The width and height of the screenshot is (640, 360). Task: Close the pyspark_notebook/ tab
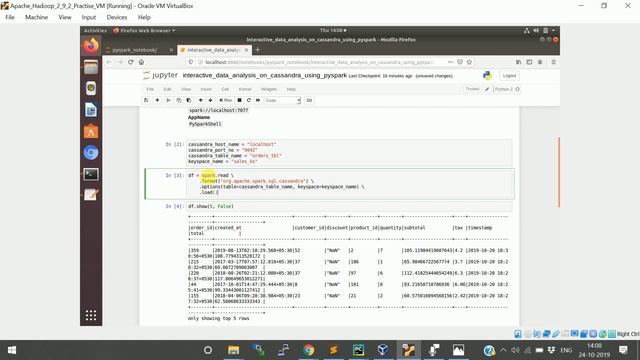click(x=171, y=50)
